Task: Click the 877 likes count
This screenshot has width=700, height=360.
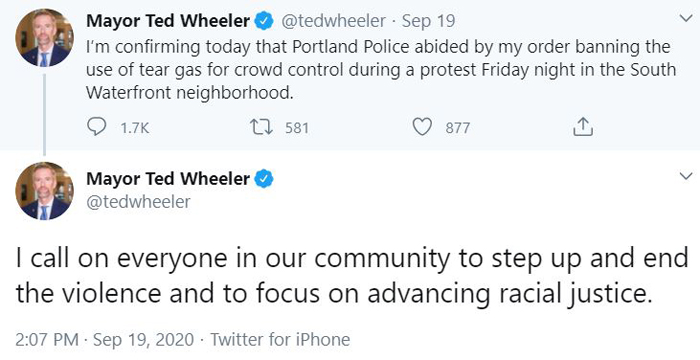Action: click(x=458, y=128)
